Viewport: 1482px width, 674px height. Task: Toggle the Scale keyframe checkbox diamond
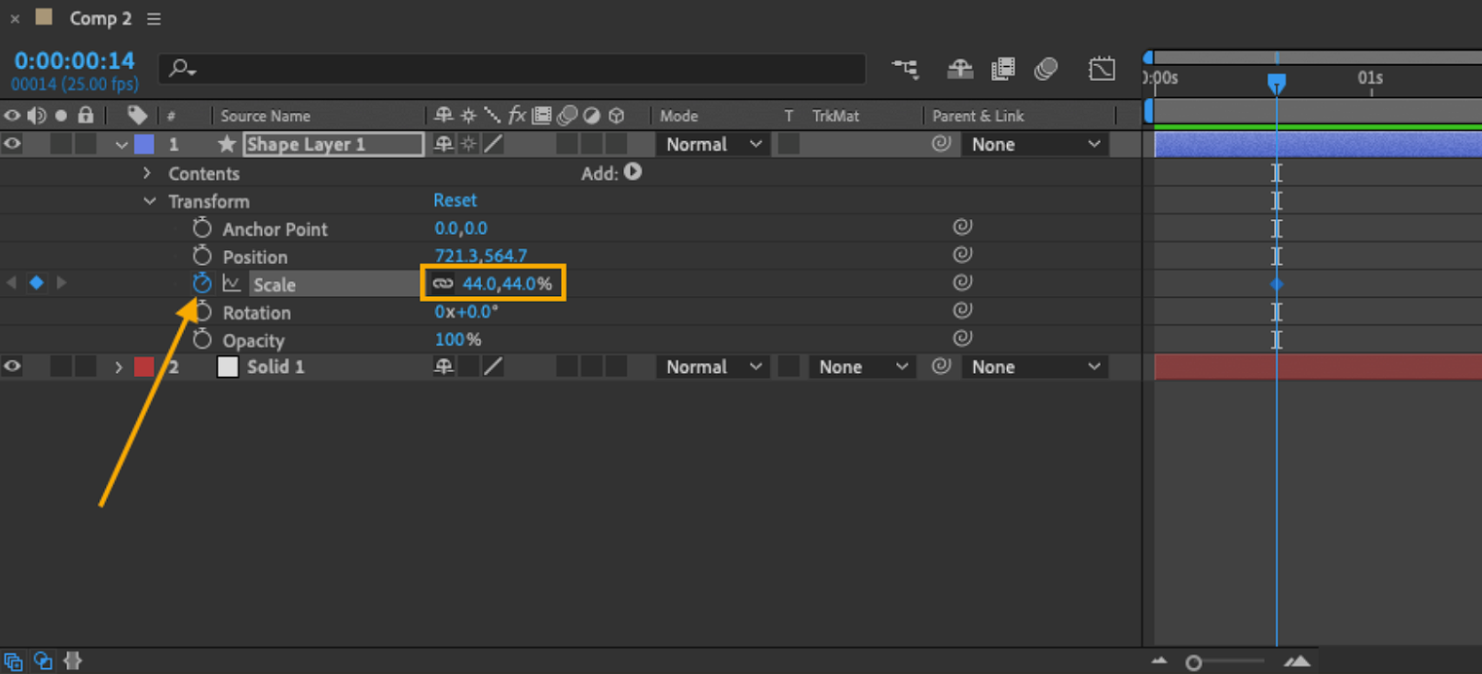pos(37,283)
